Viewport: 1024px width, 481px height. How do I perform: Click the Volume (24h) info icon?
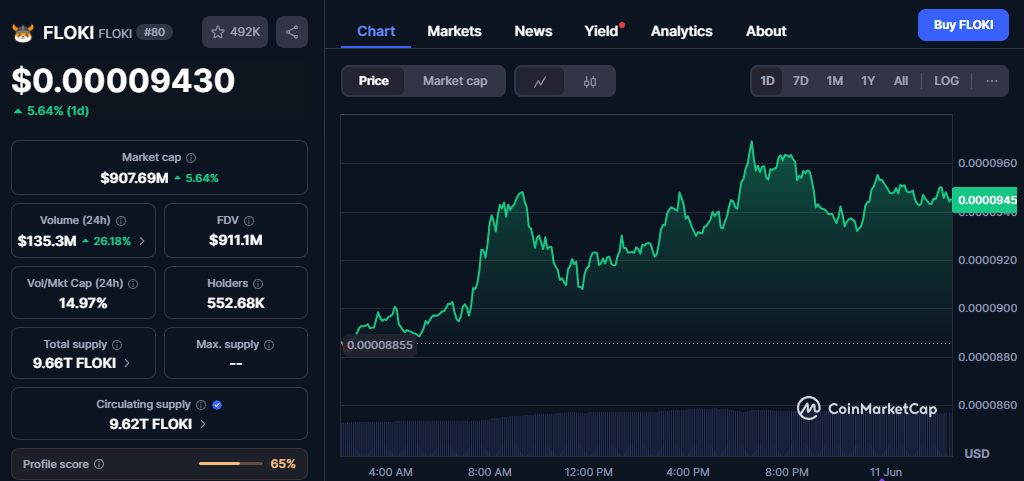121,221
